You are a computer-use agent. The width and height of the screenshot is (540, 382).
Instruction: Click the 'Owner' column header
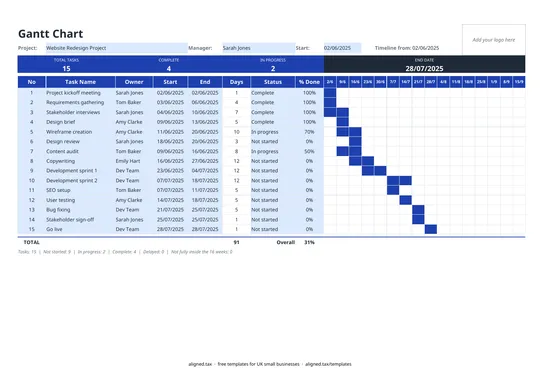(134, 82)
